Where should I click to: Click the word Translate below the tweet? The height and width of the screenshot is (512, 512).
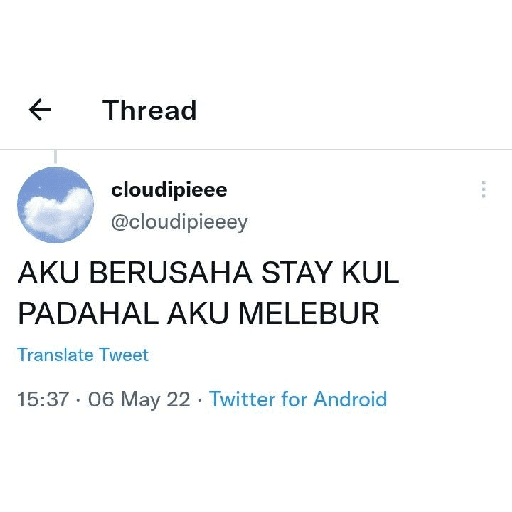(x=55, y=355)
